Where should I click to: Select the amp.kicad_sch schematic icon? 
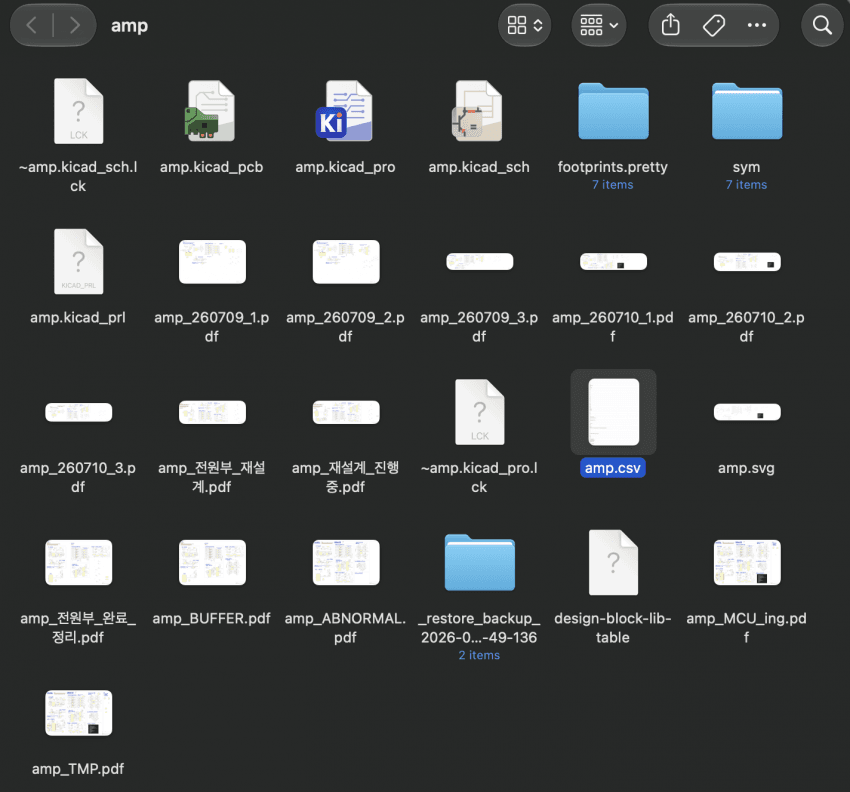coord(478,111)
